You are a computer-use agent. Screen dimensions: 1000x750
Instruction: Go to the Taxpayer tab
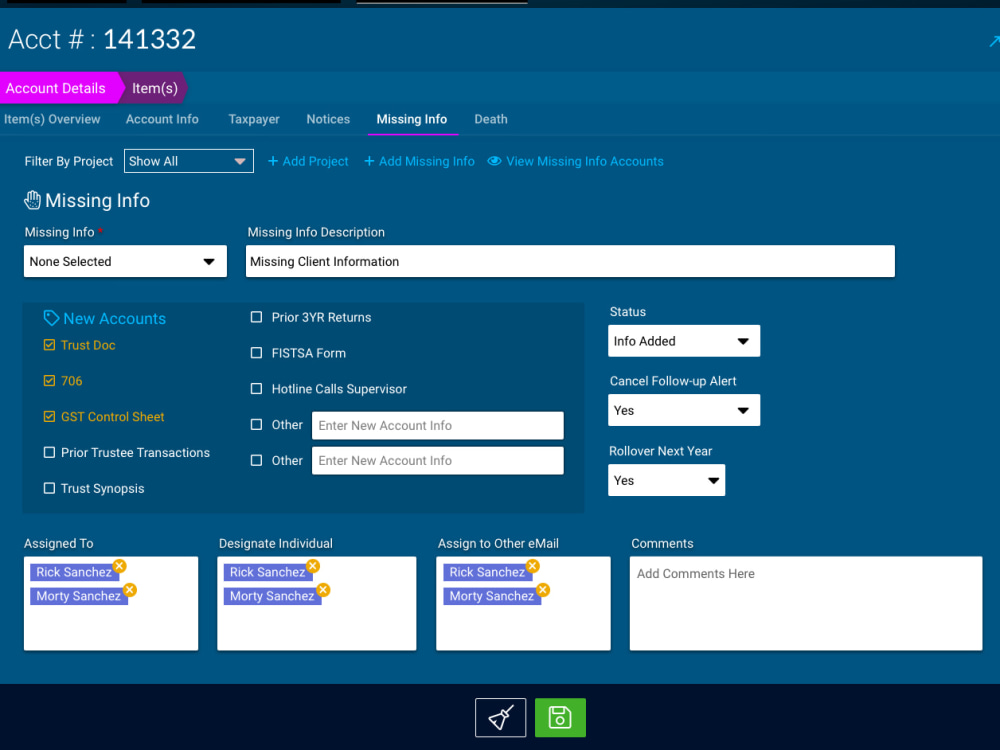coord(254,119)
